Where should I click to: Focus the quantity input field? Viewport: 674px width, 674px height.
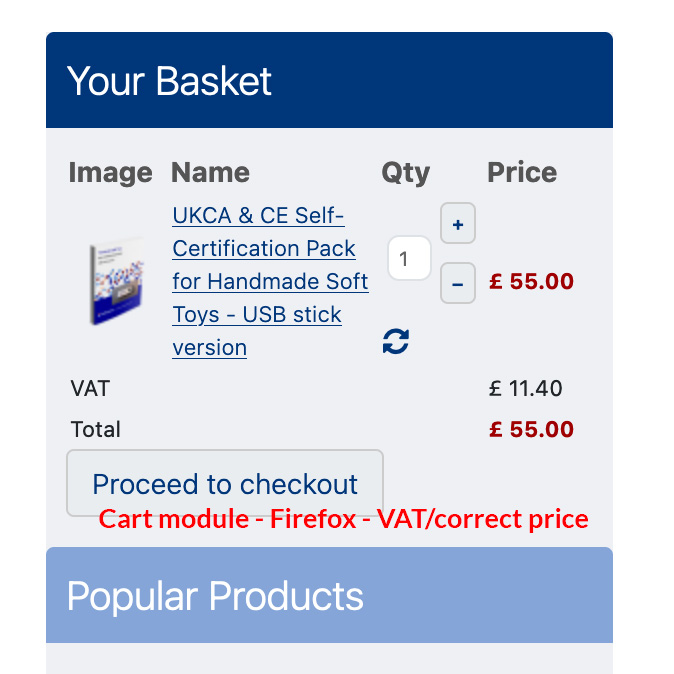point(408,259)
